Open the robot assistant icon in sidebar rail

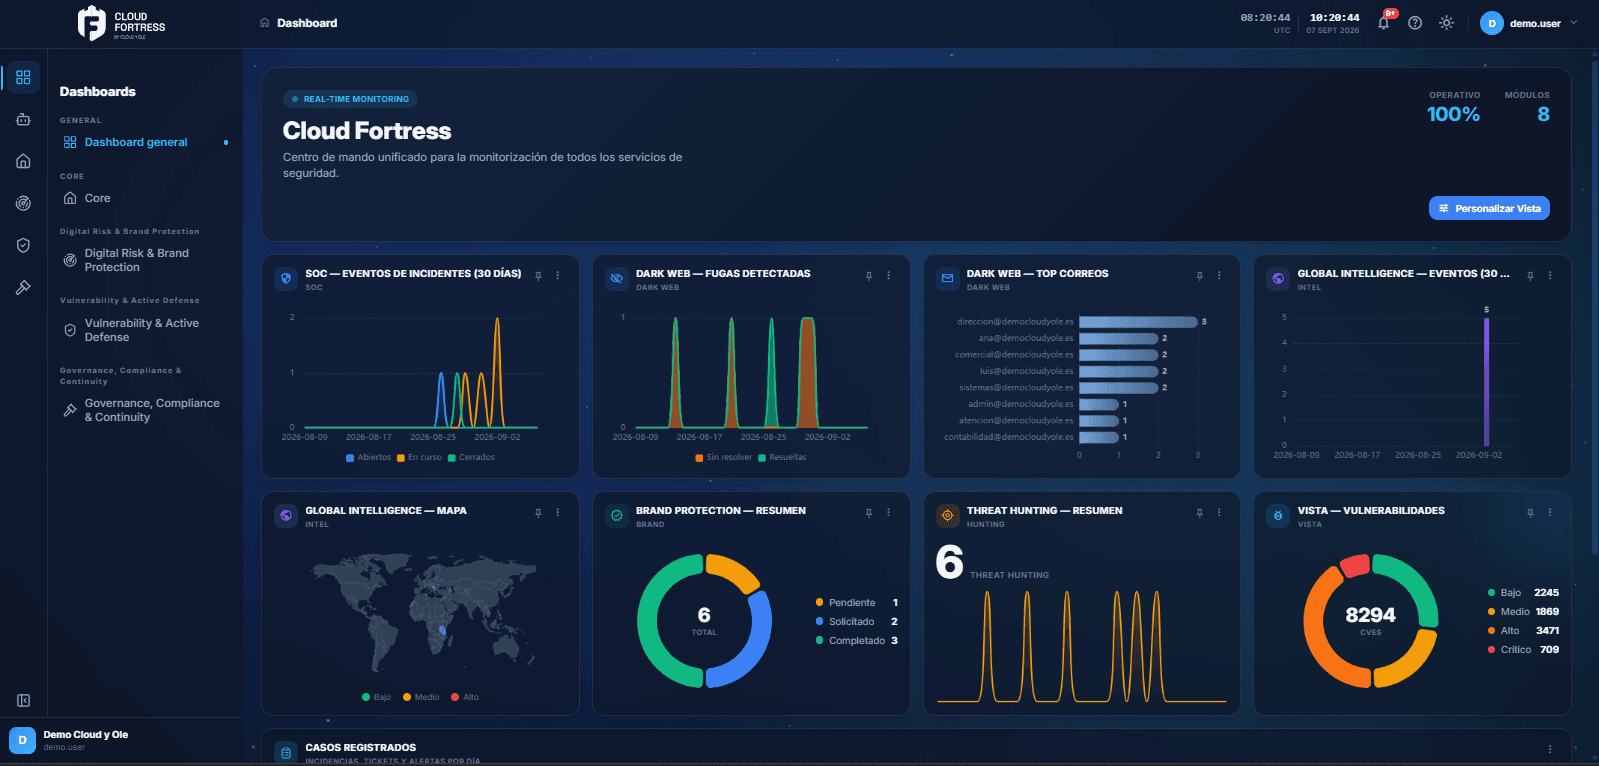tap(23, 119)
